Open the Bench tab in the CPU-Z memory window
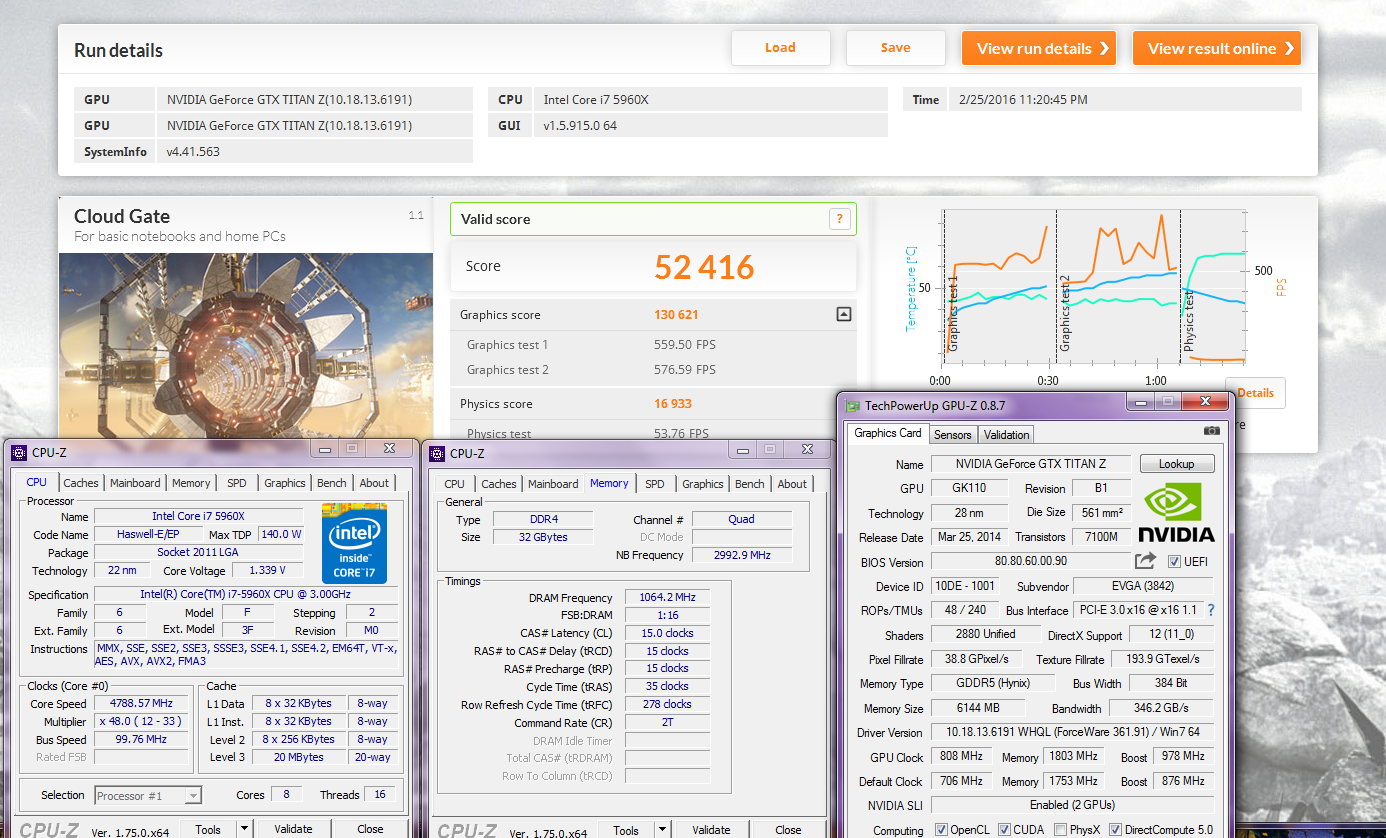The height and width of the screenshot is (838, 1386). (750, 483)
